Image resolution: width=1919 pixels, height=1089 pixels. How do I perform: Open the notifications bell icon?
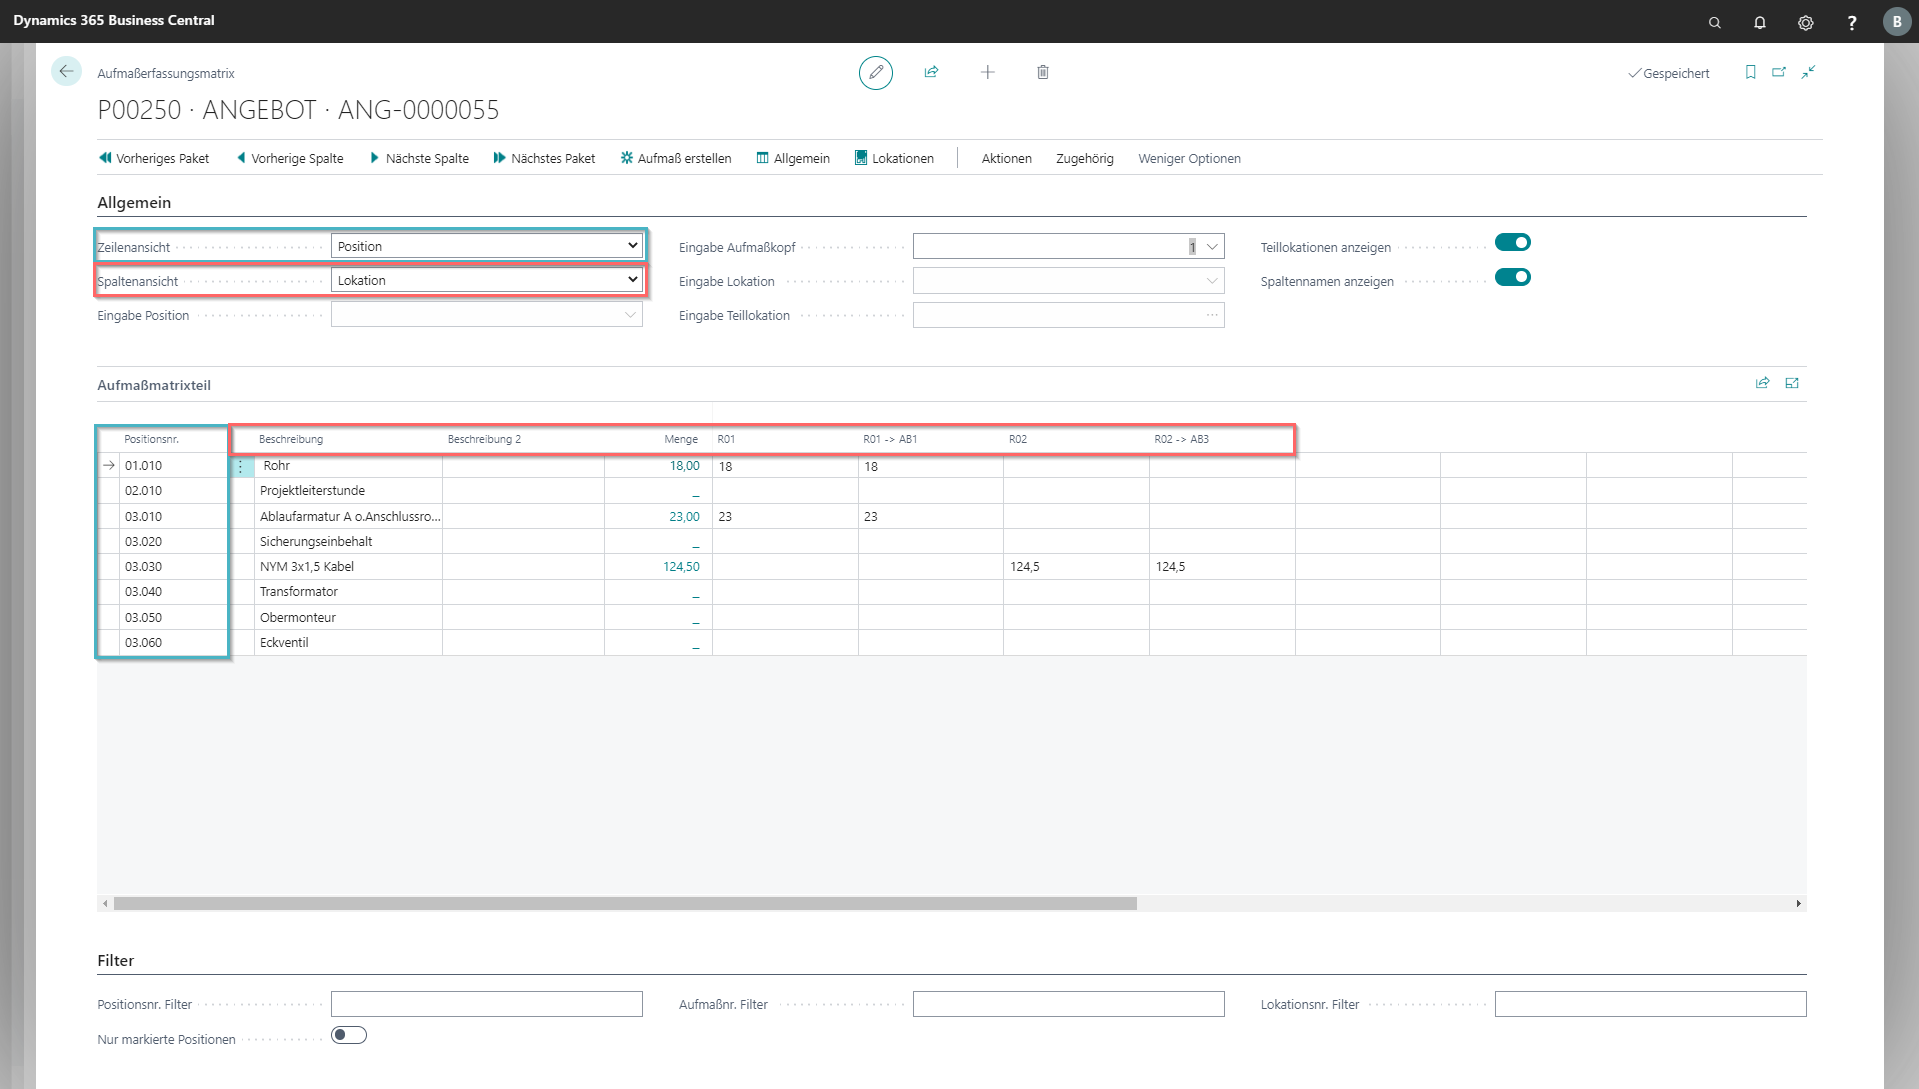1760,22
